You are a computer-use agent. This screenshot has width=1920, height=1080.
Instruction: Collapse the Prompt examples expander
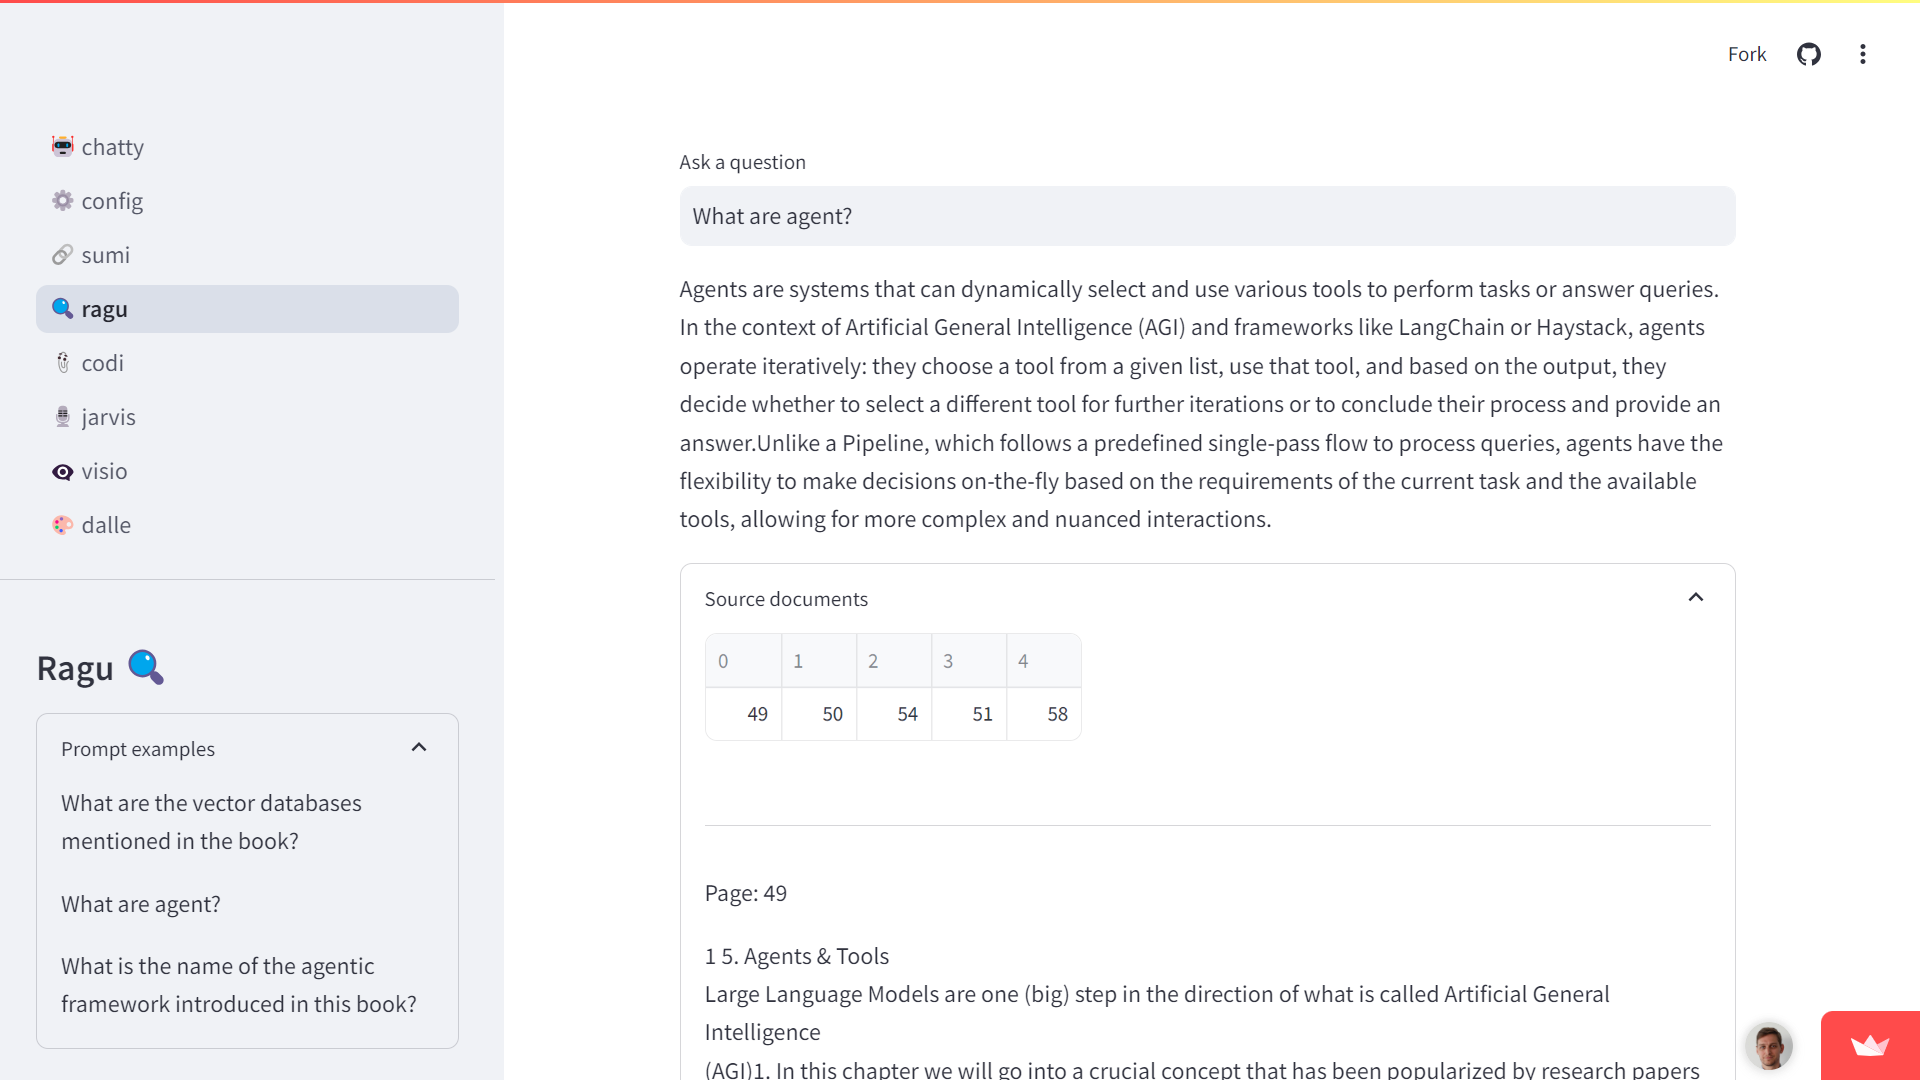point(419,748)
